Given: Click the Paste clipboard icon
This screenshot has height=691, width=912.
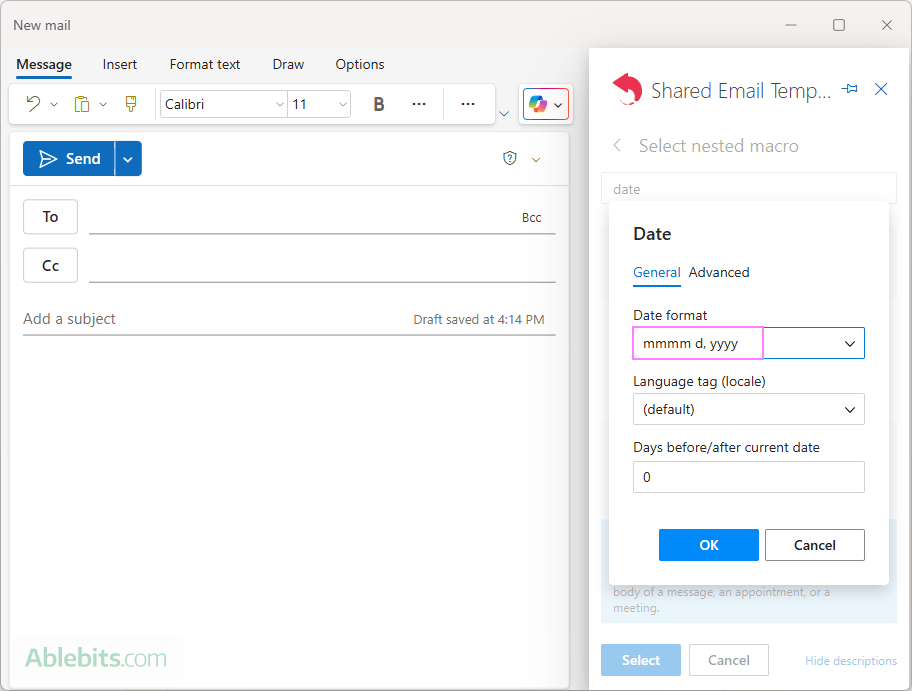Looking at the screenshot, I should coord(82,104).
